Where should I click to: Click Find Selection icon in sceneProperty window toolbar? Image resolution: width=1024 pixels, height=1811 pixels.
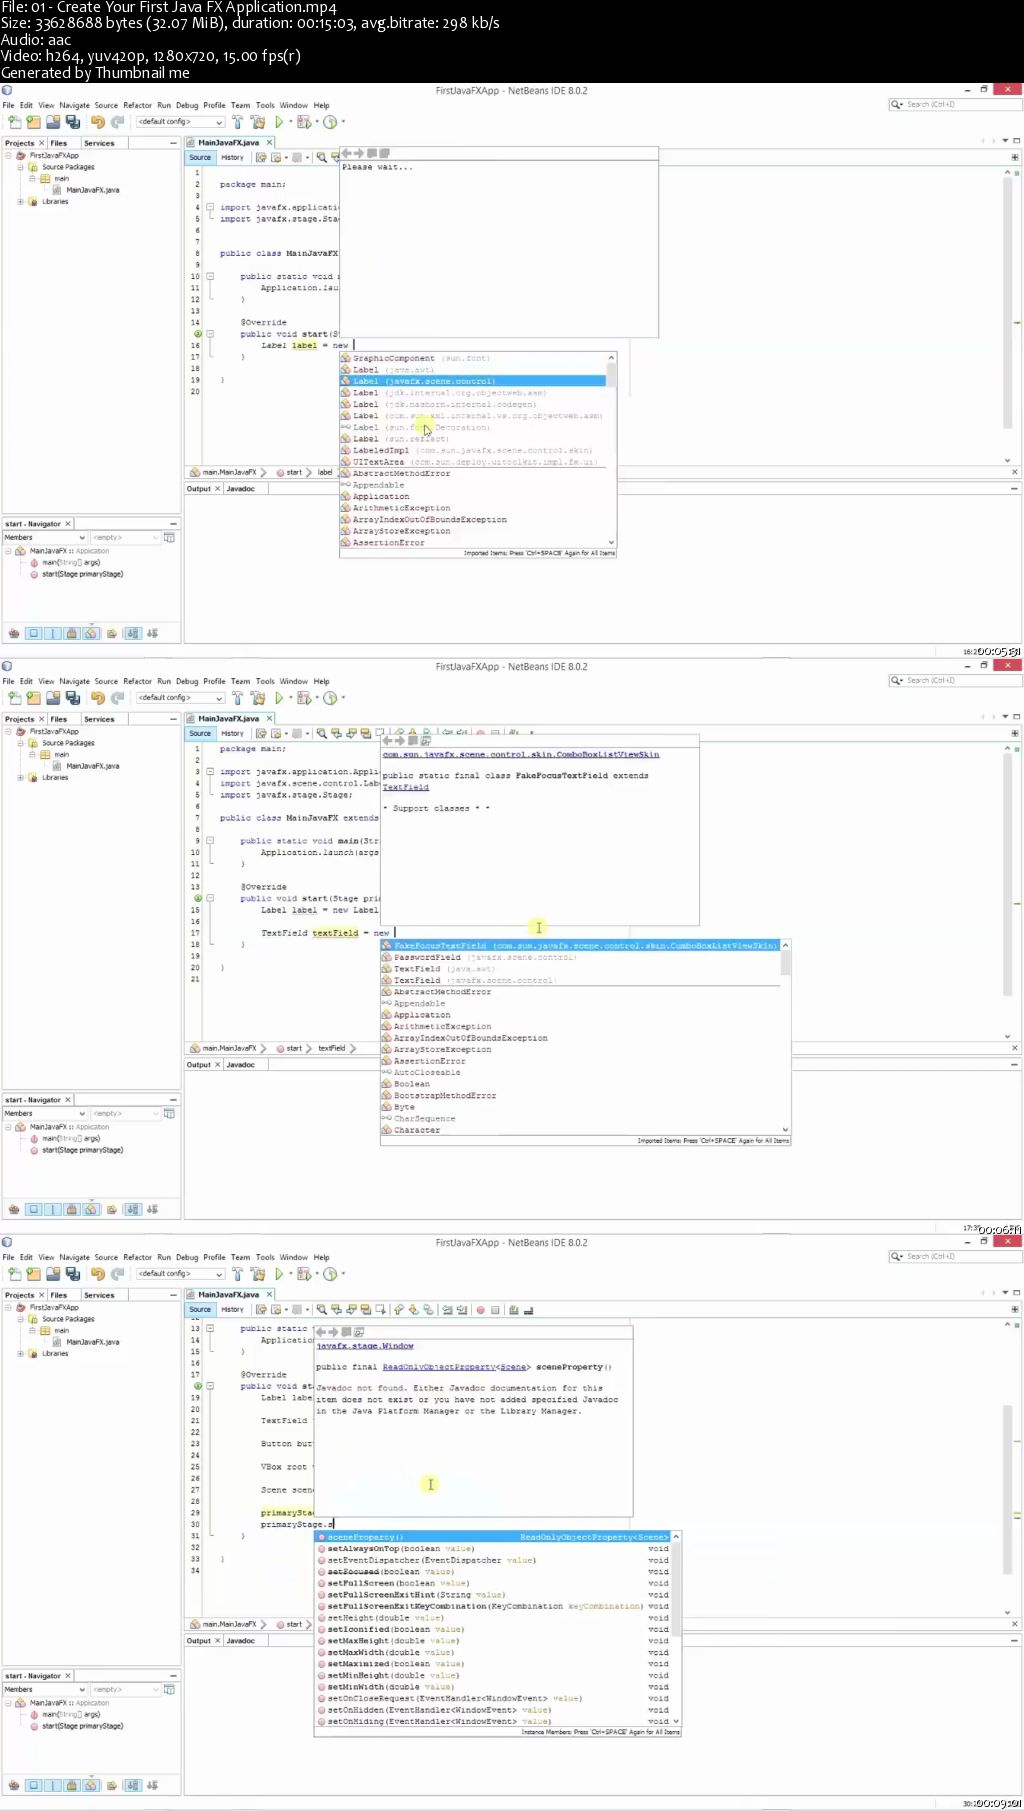pos(322,1310)
